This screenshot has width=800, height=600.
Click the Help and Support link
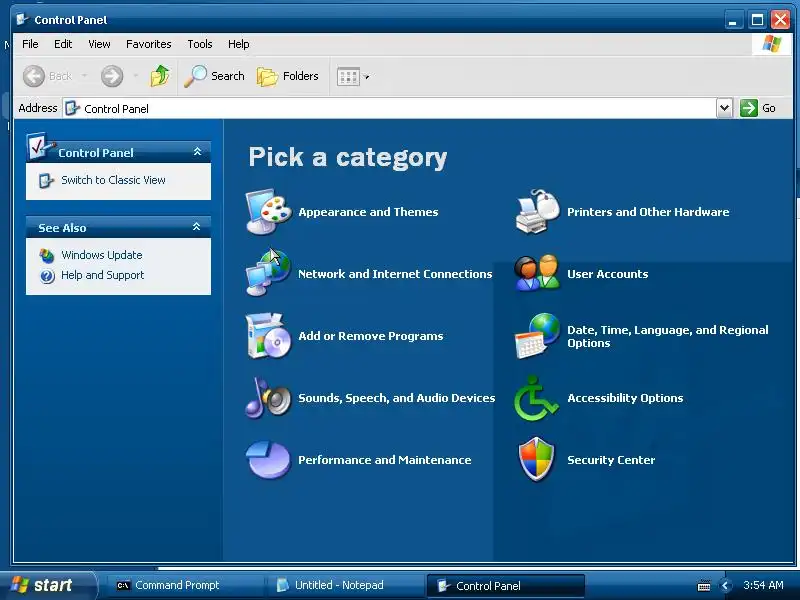coord(103,276)
